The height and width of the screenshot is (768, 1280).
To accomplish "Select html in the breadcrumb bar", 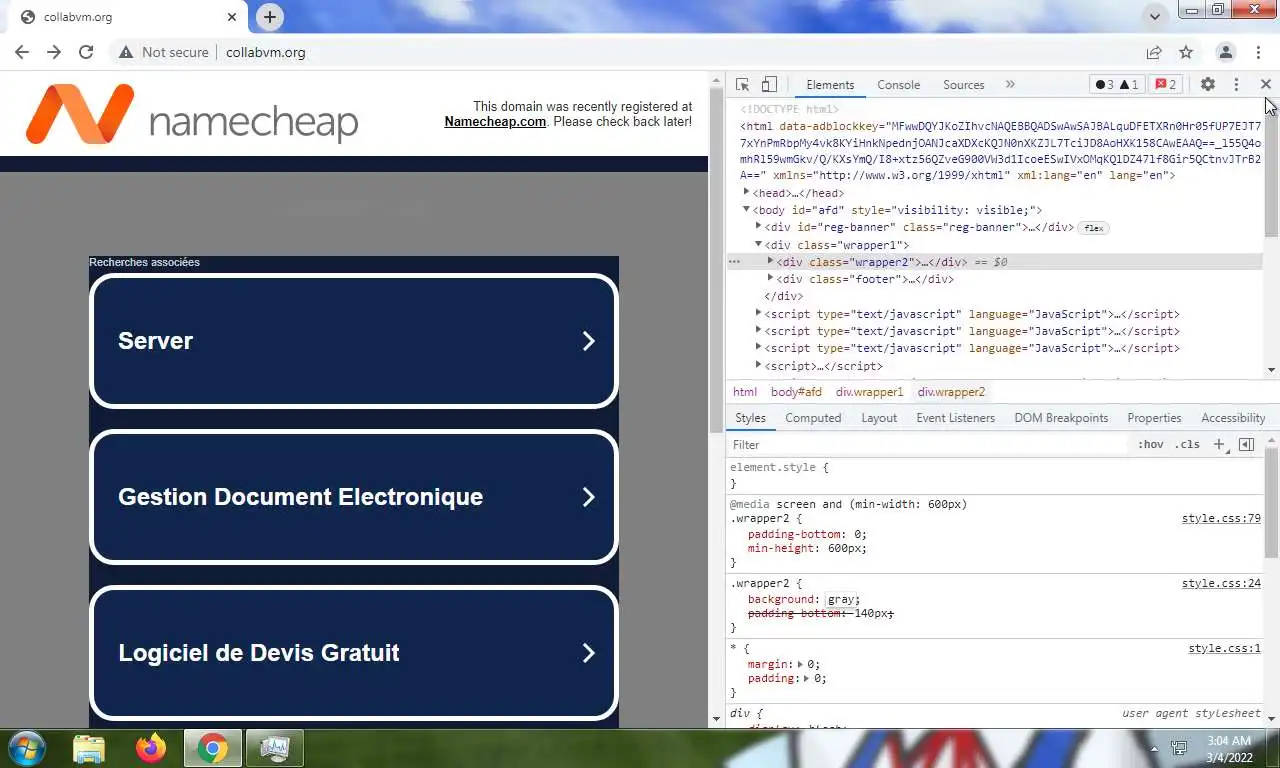I will (x=745, y=392).
